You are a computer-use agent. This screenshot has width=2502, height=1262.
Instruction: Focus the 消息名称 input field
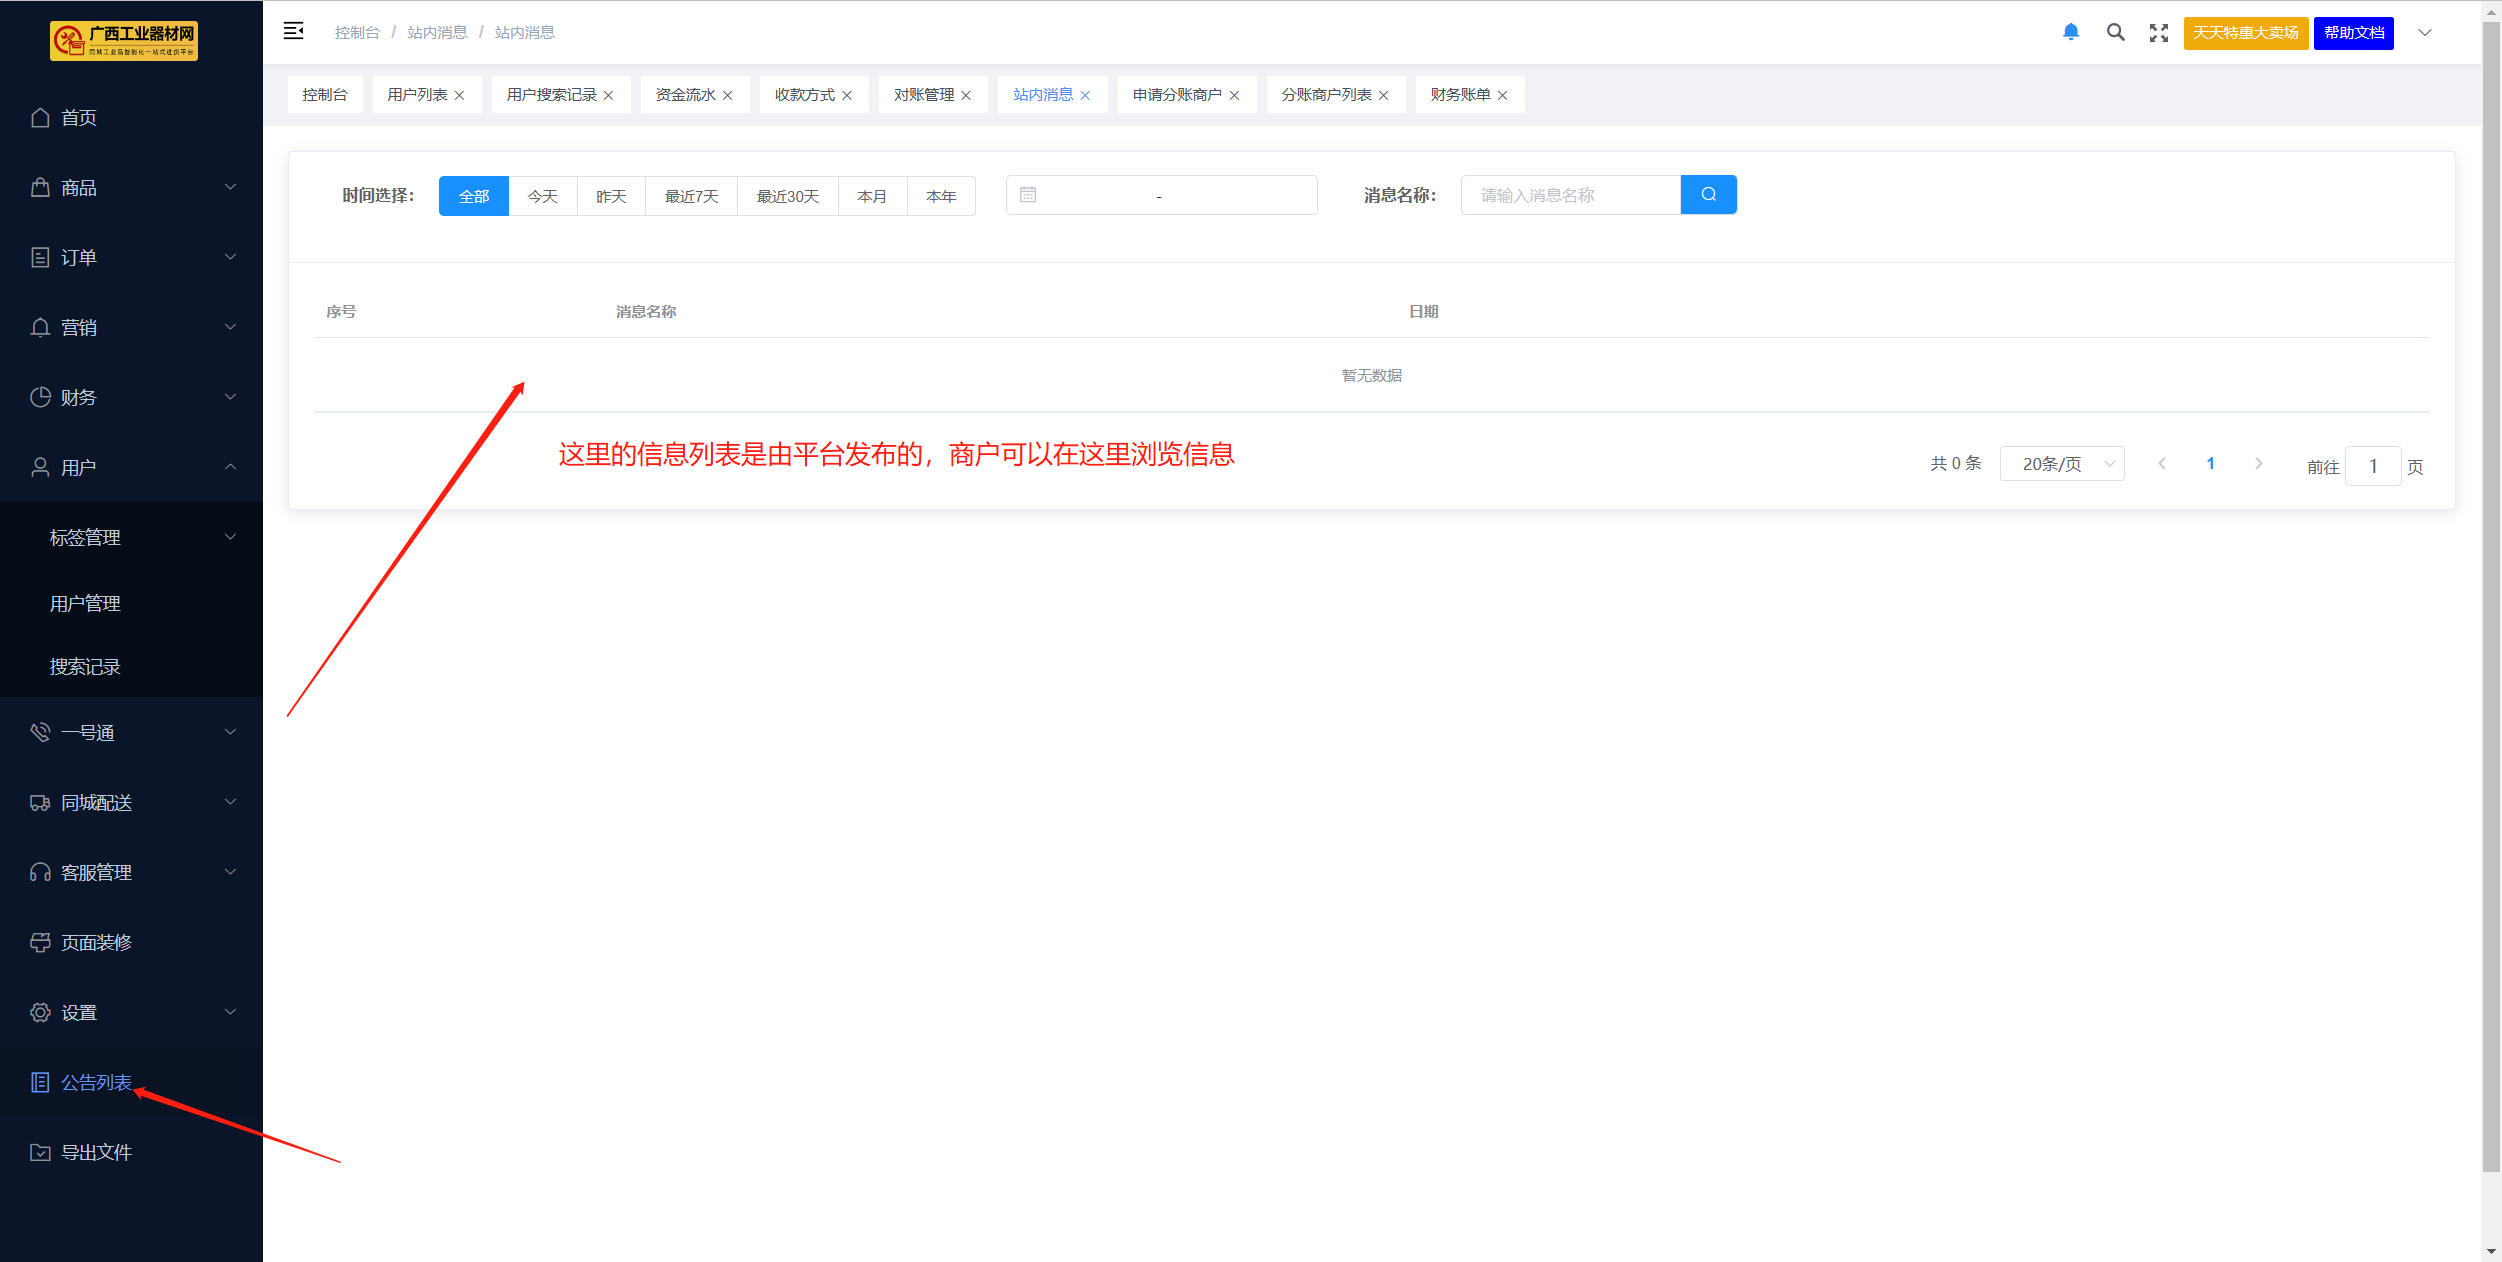(x=1570, y=195)
